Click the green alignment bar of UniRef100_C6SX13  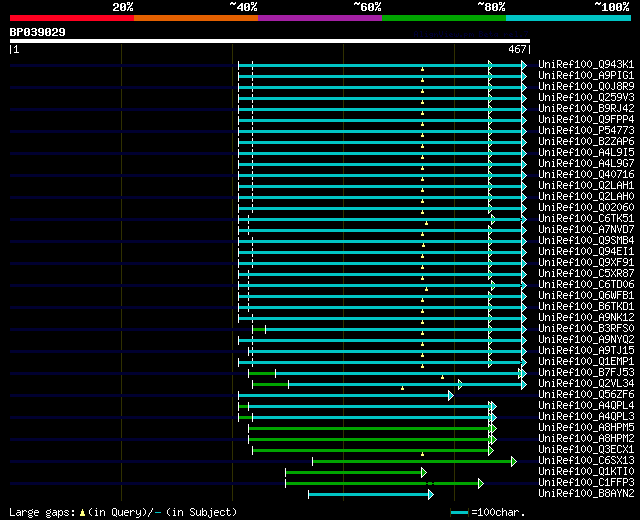coord(413,462)
